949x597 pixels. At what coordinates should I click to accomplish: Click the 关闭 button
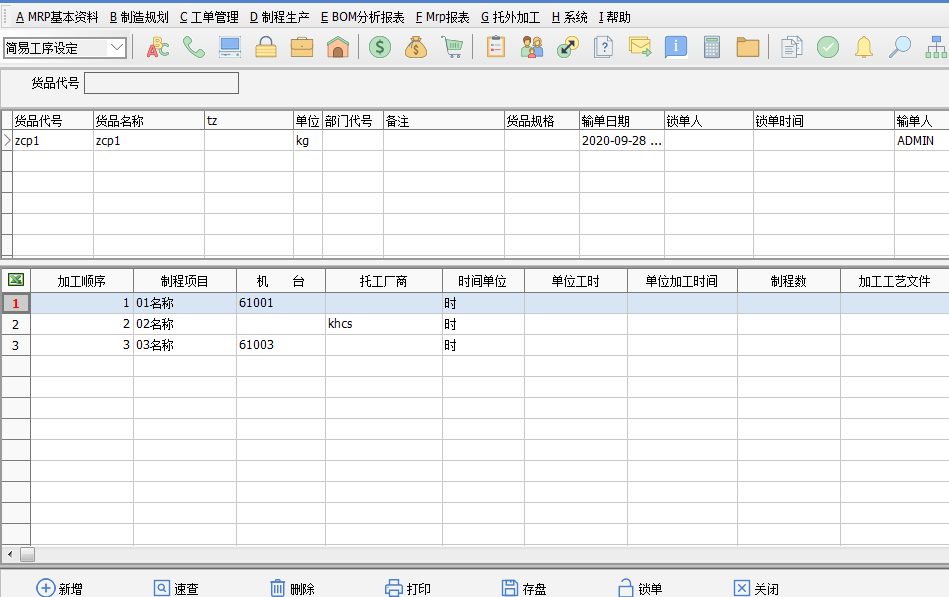[756, 588]
